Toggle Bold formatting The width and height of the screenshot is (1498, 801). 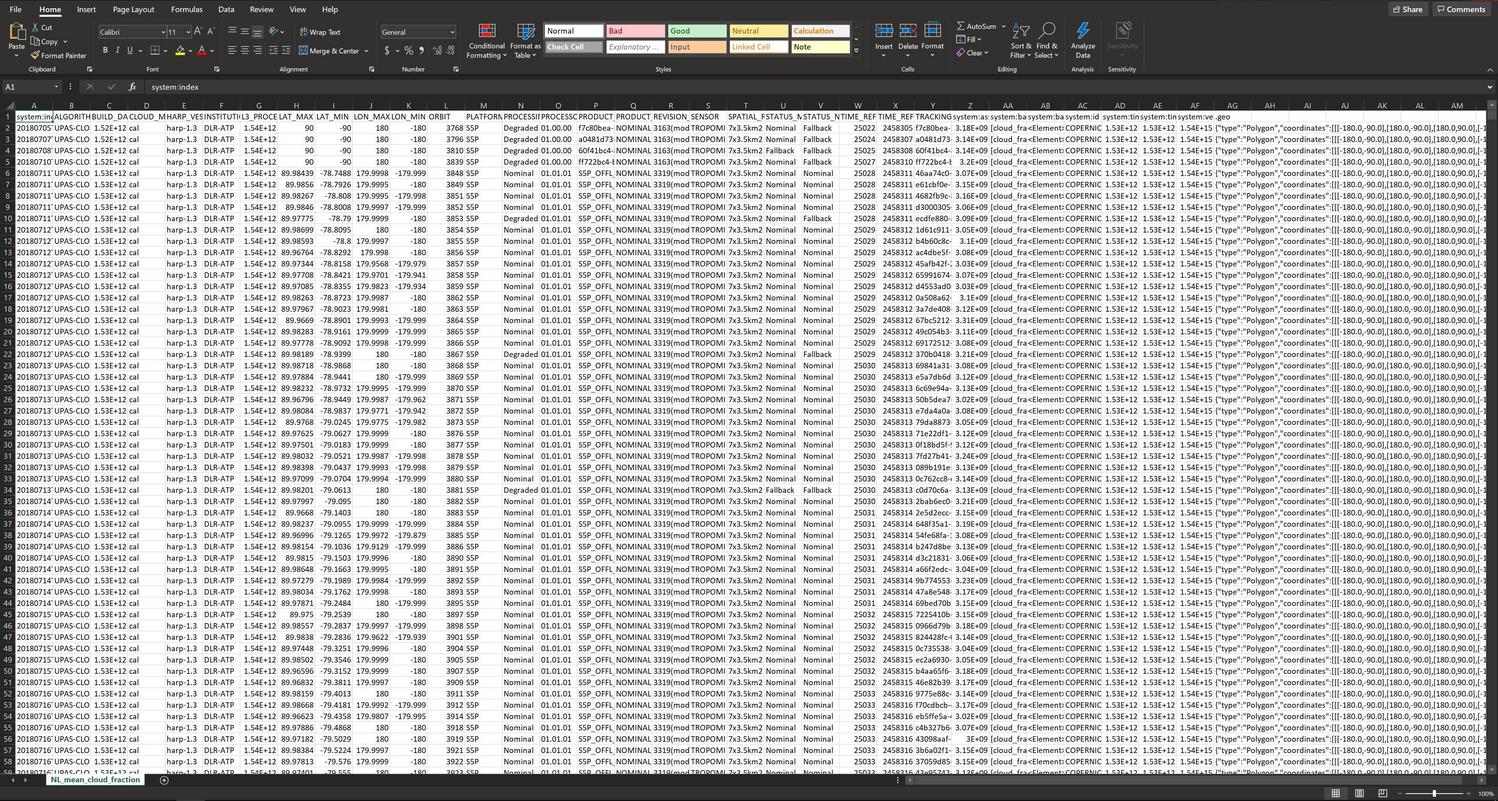click(105, 51)
